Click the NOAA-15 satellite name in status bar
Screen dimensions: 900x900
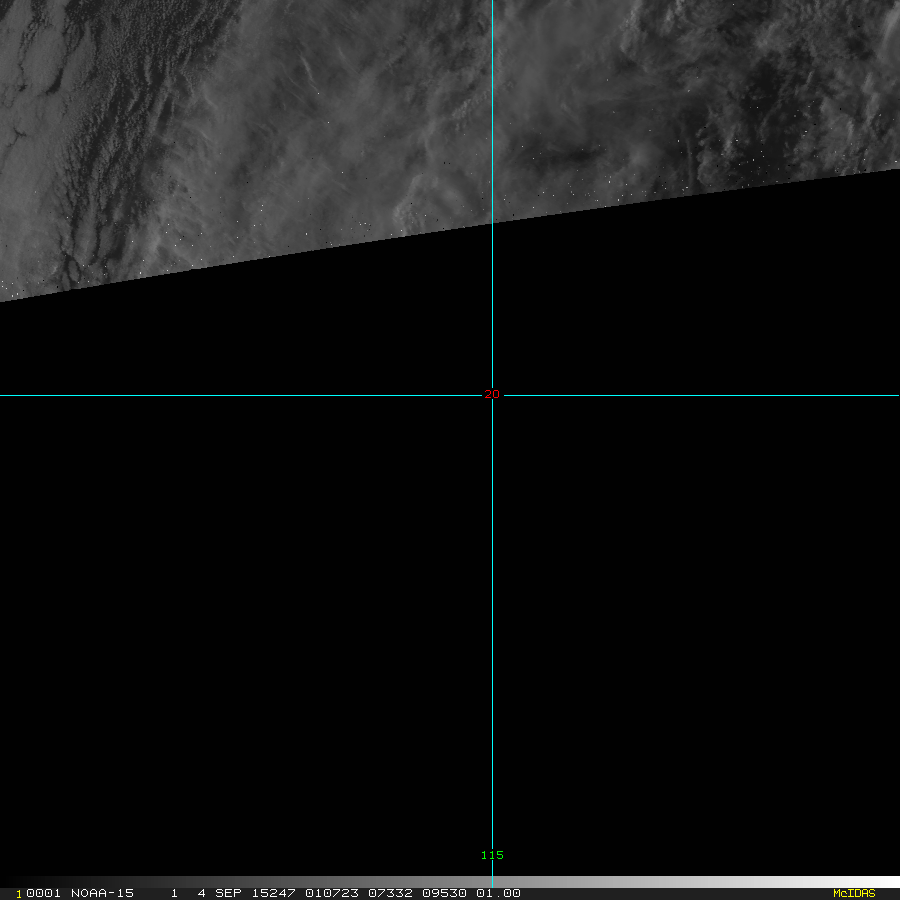pos(102,893)
